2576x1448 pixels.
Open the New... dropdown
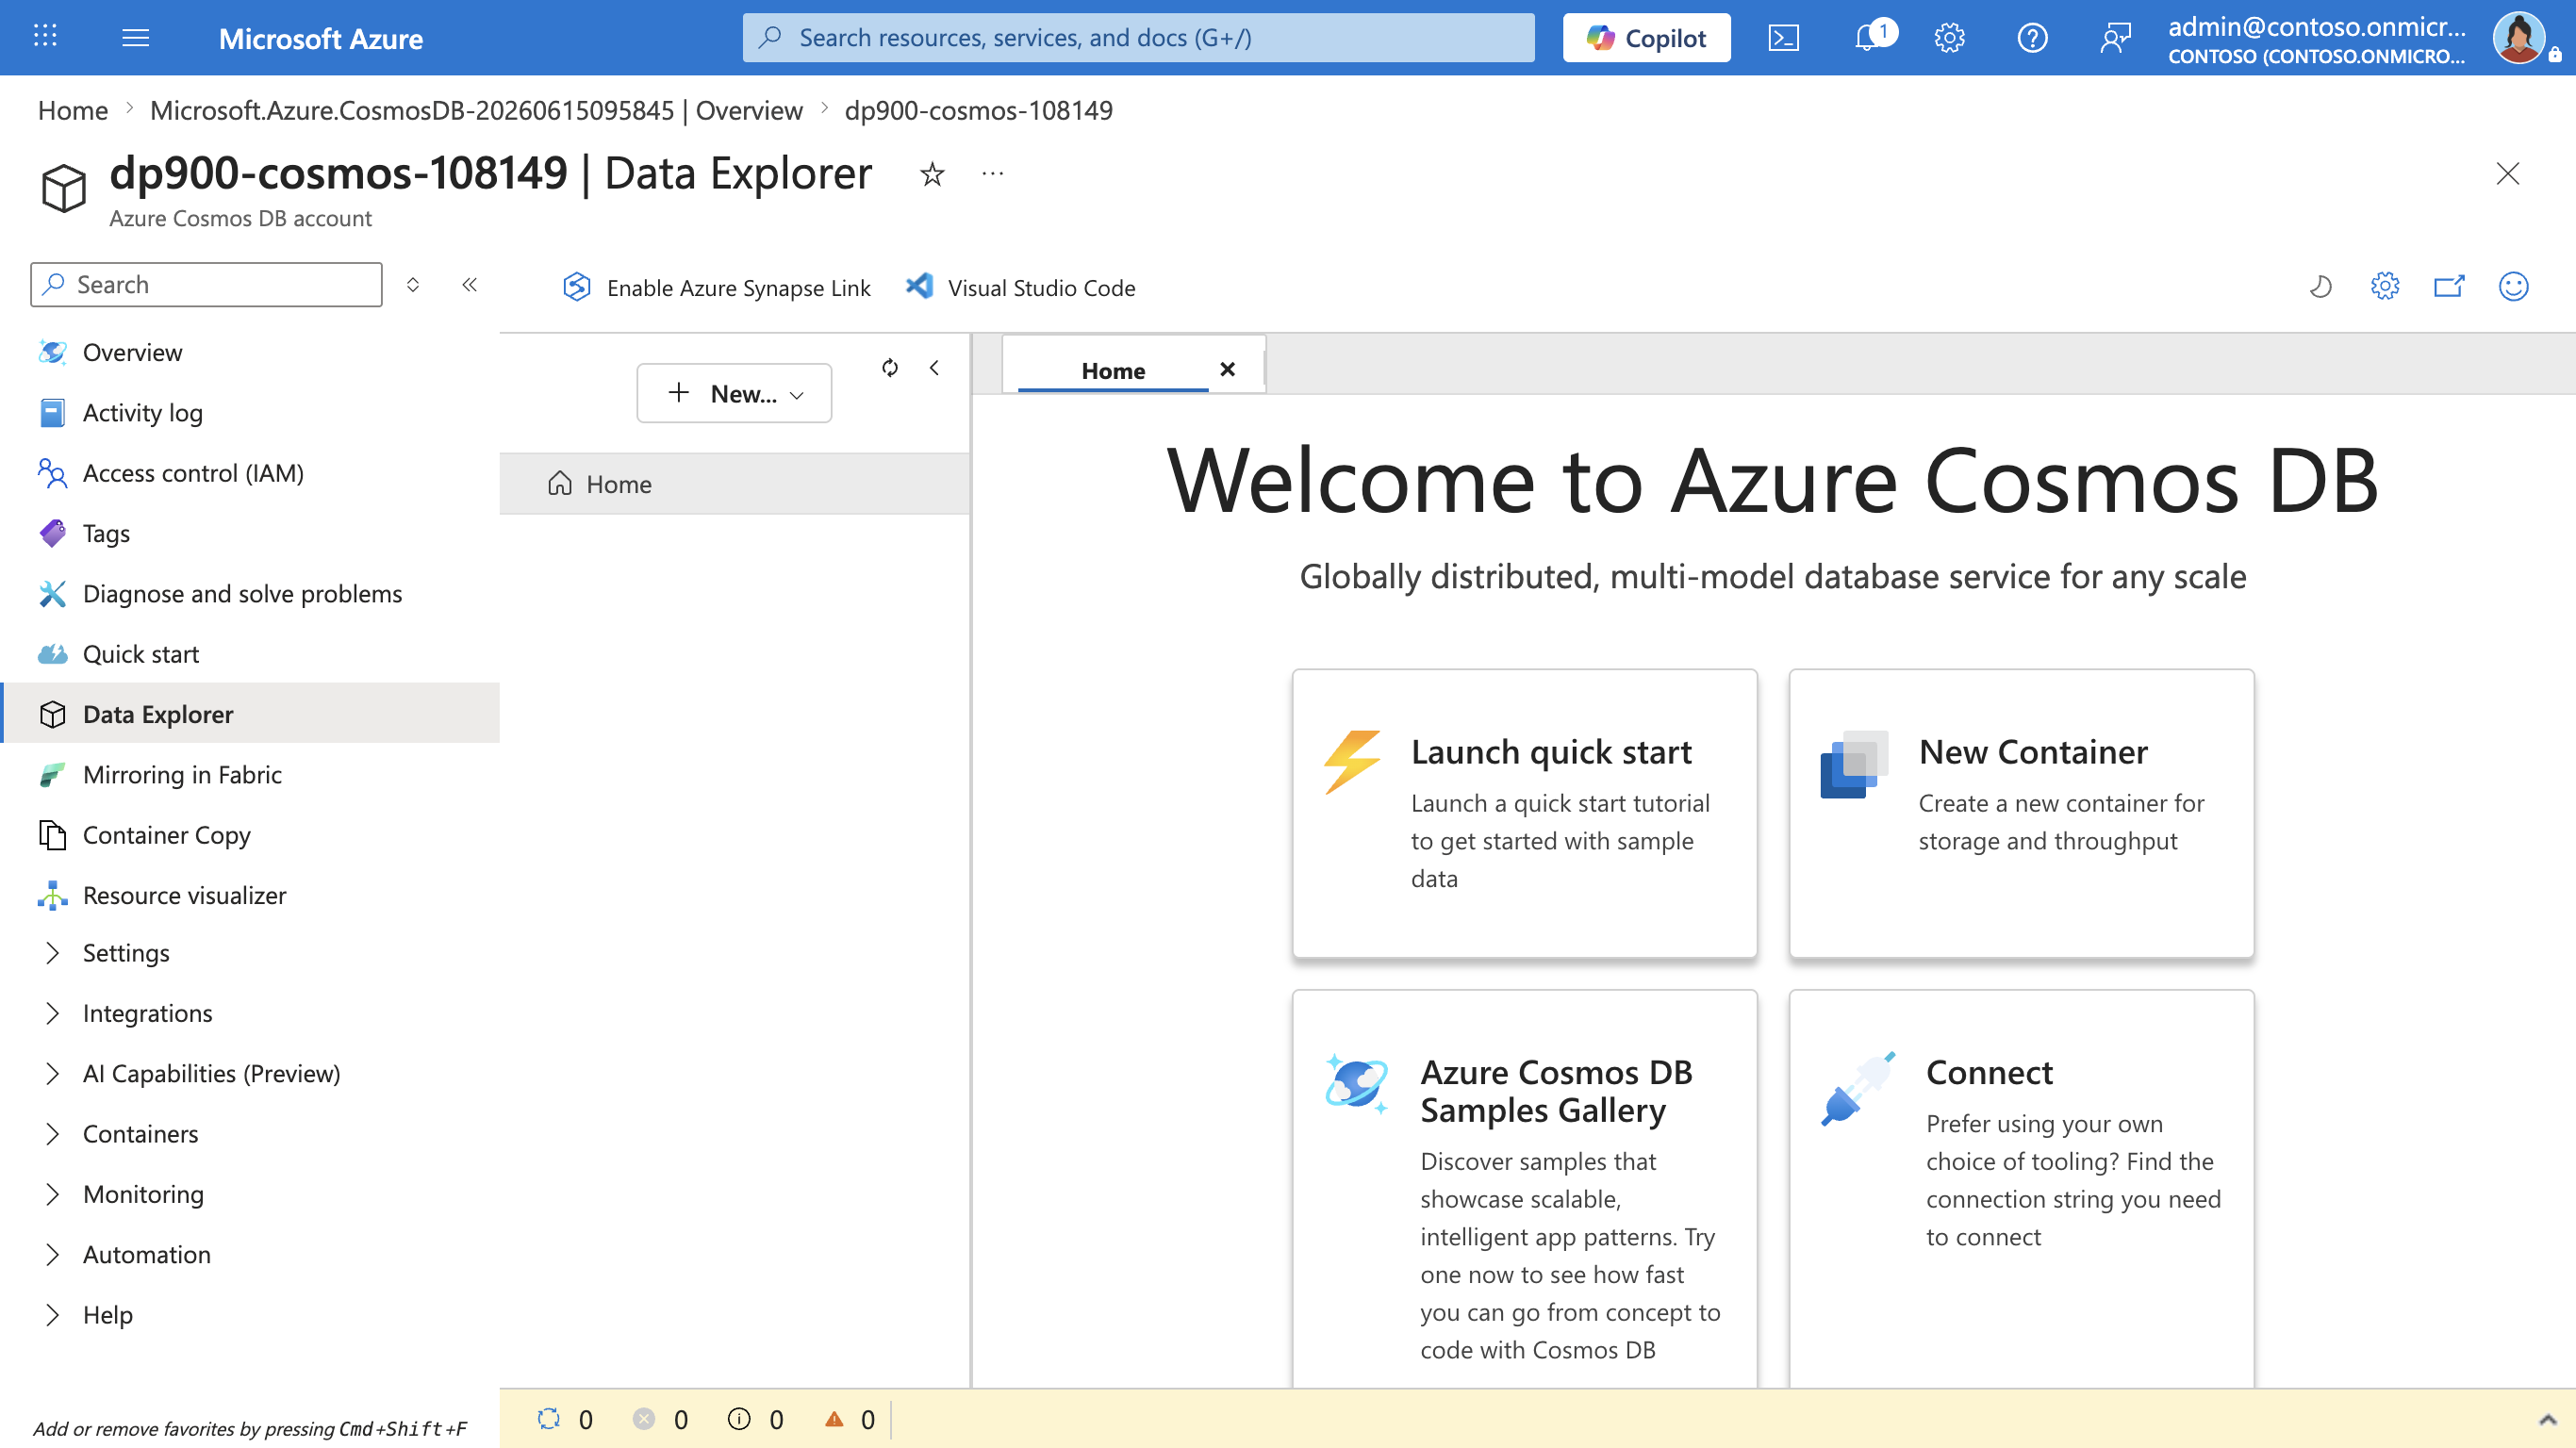734,393
